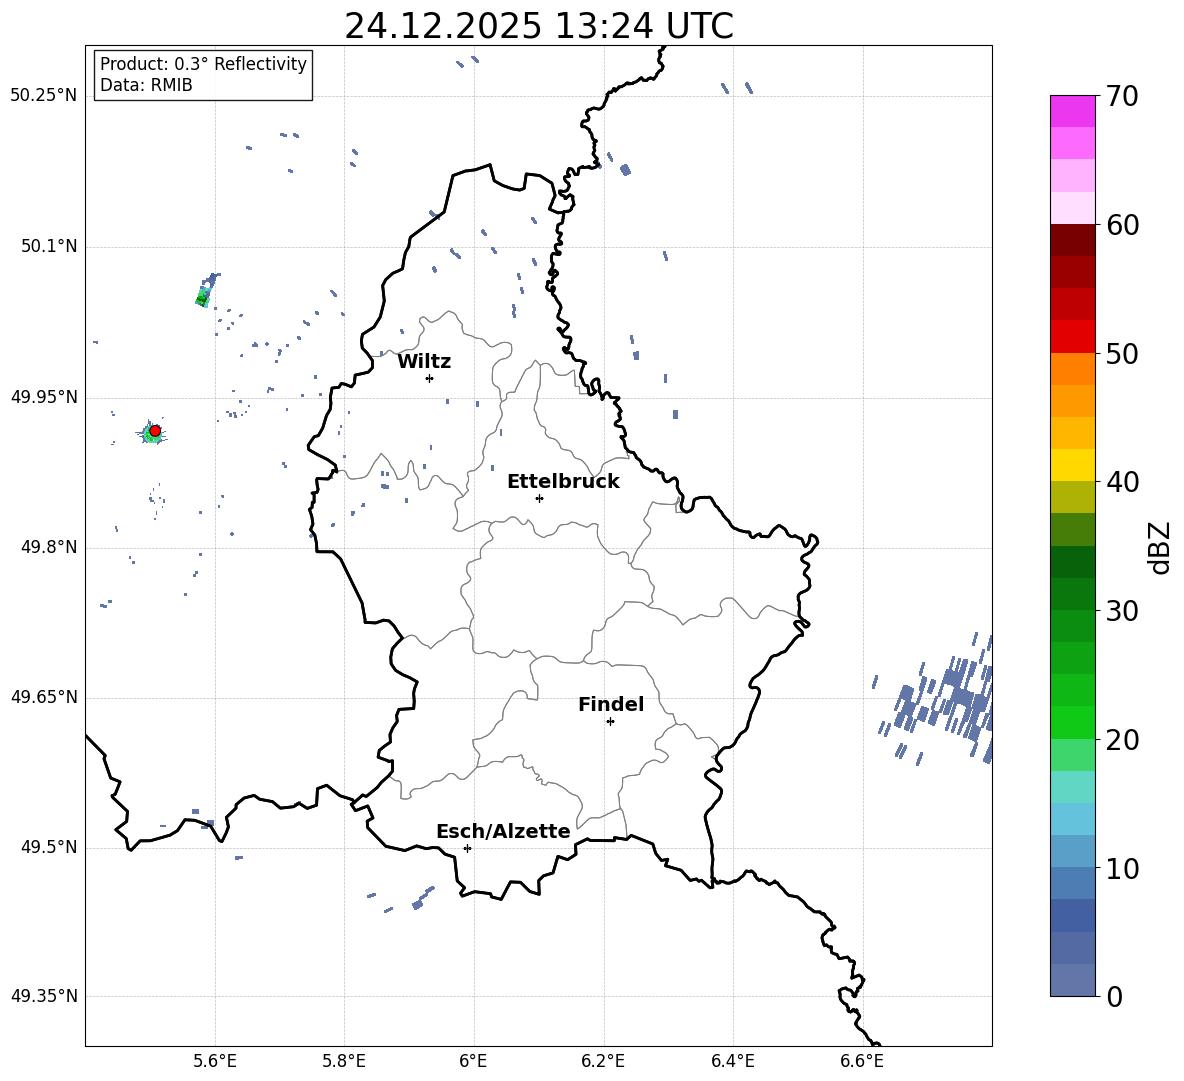This screenshot has width=1184, height=1081.
Task: Click the turquoise colorbar segment below 20
Action: click(x=1072, y=787)
